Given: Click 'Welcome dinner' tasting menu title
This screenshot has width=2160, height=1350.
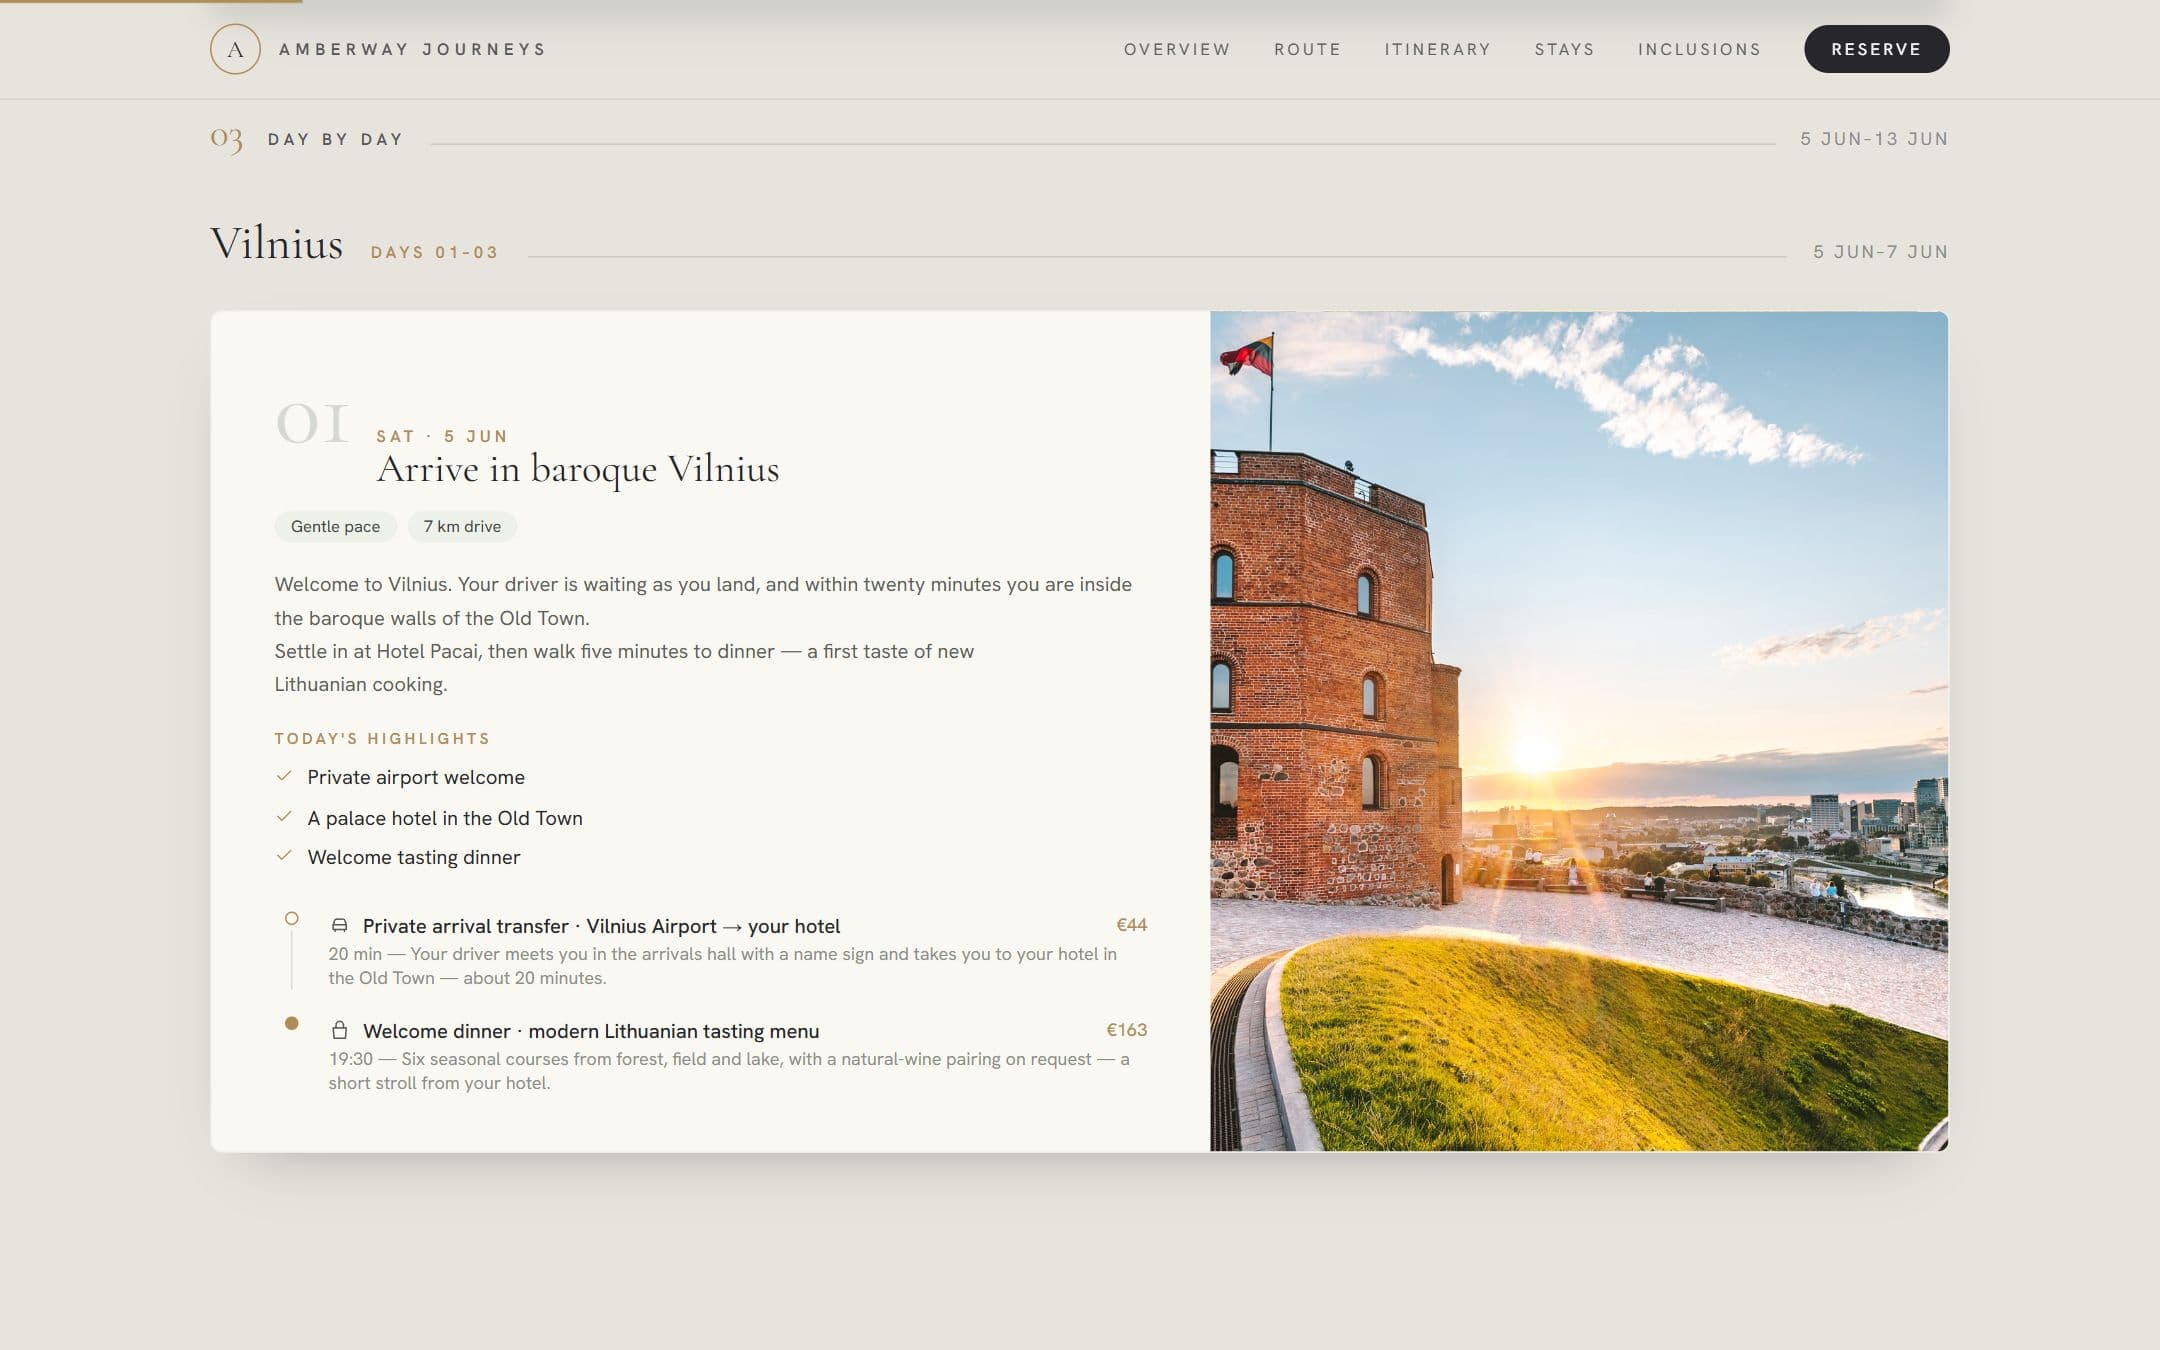Looking at the screenshot, I should click(x=591, y=1031).
